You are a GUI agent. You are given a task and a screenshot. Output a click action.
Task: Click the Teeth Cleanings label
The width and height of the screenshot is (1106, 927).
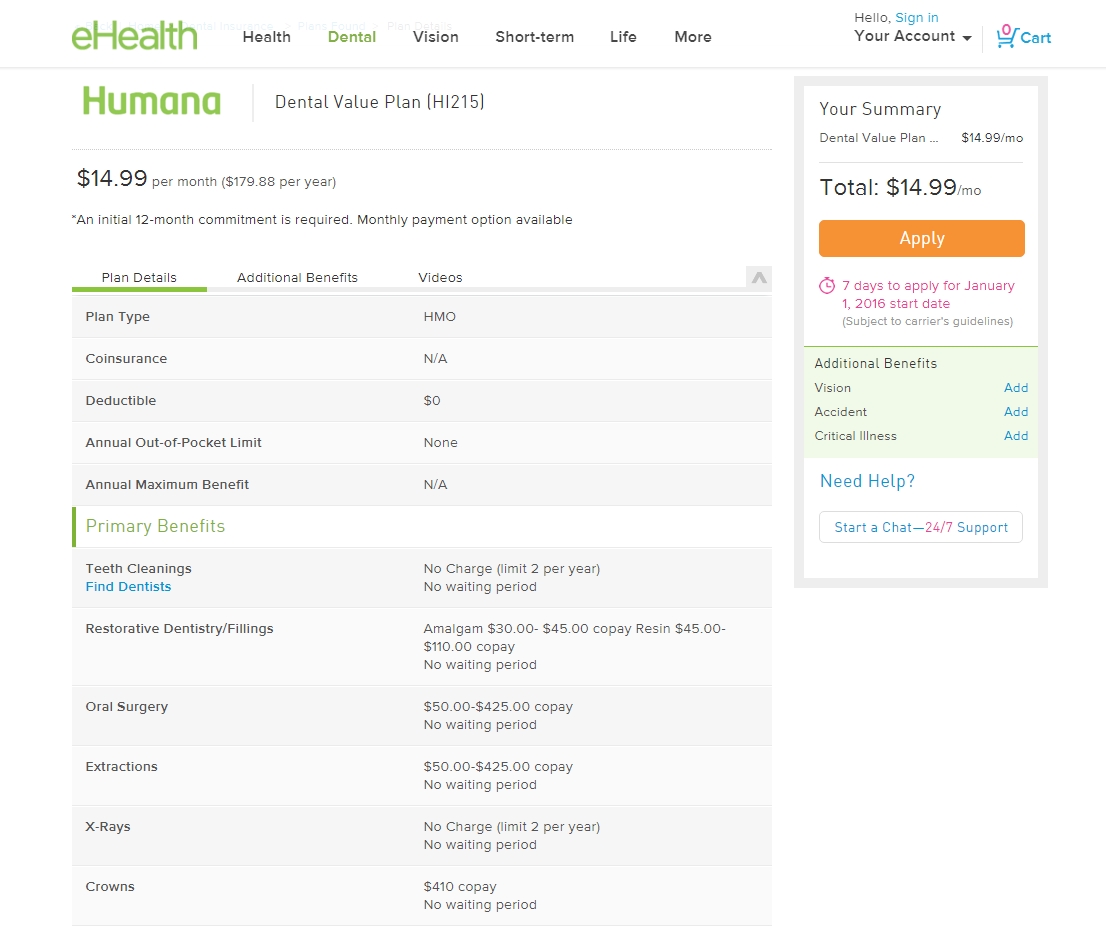[x=138, y=569]
